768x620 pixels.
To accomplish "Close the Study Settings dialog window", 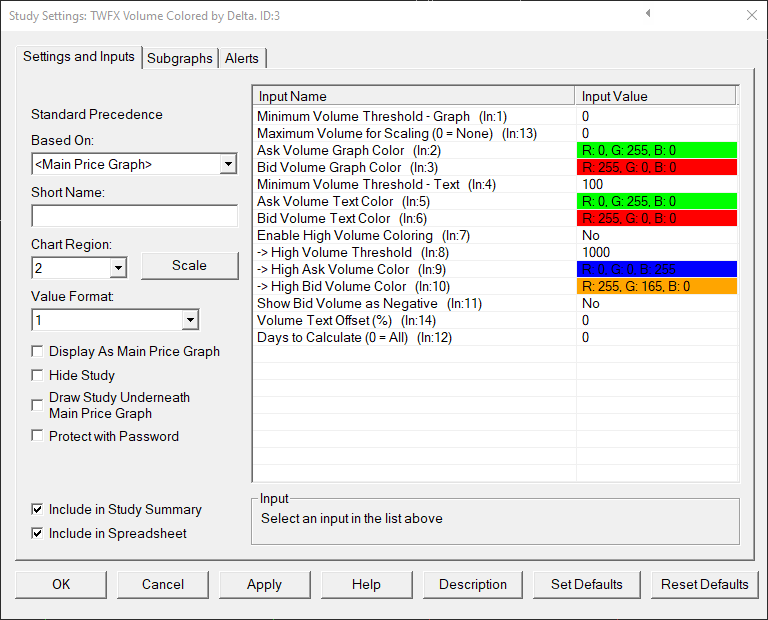I will click(x=751, y=15).
